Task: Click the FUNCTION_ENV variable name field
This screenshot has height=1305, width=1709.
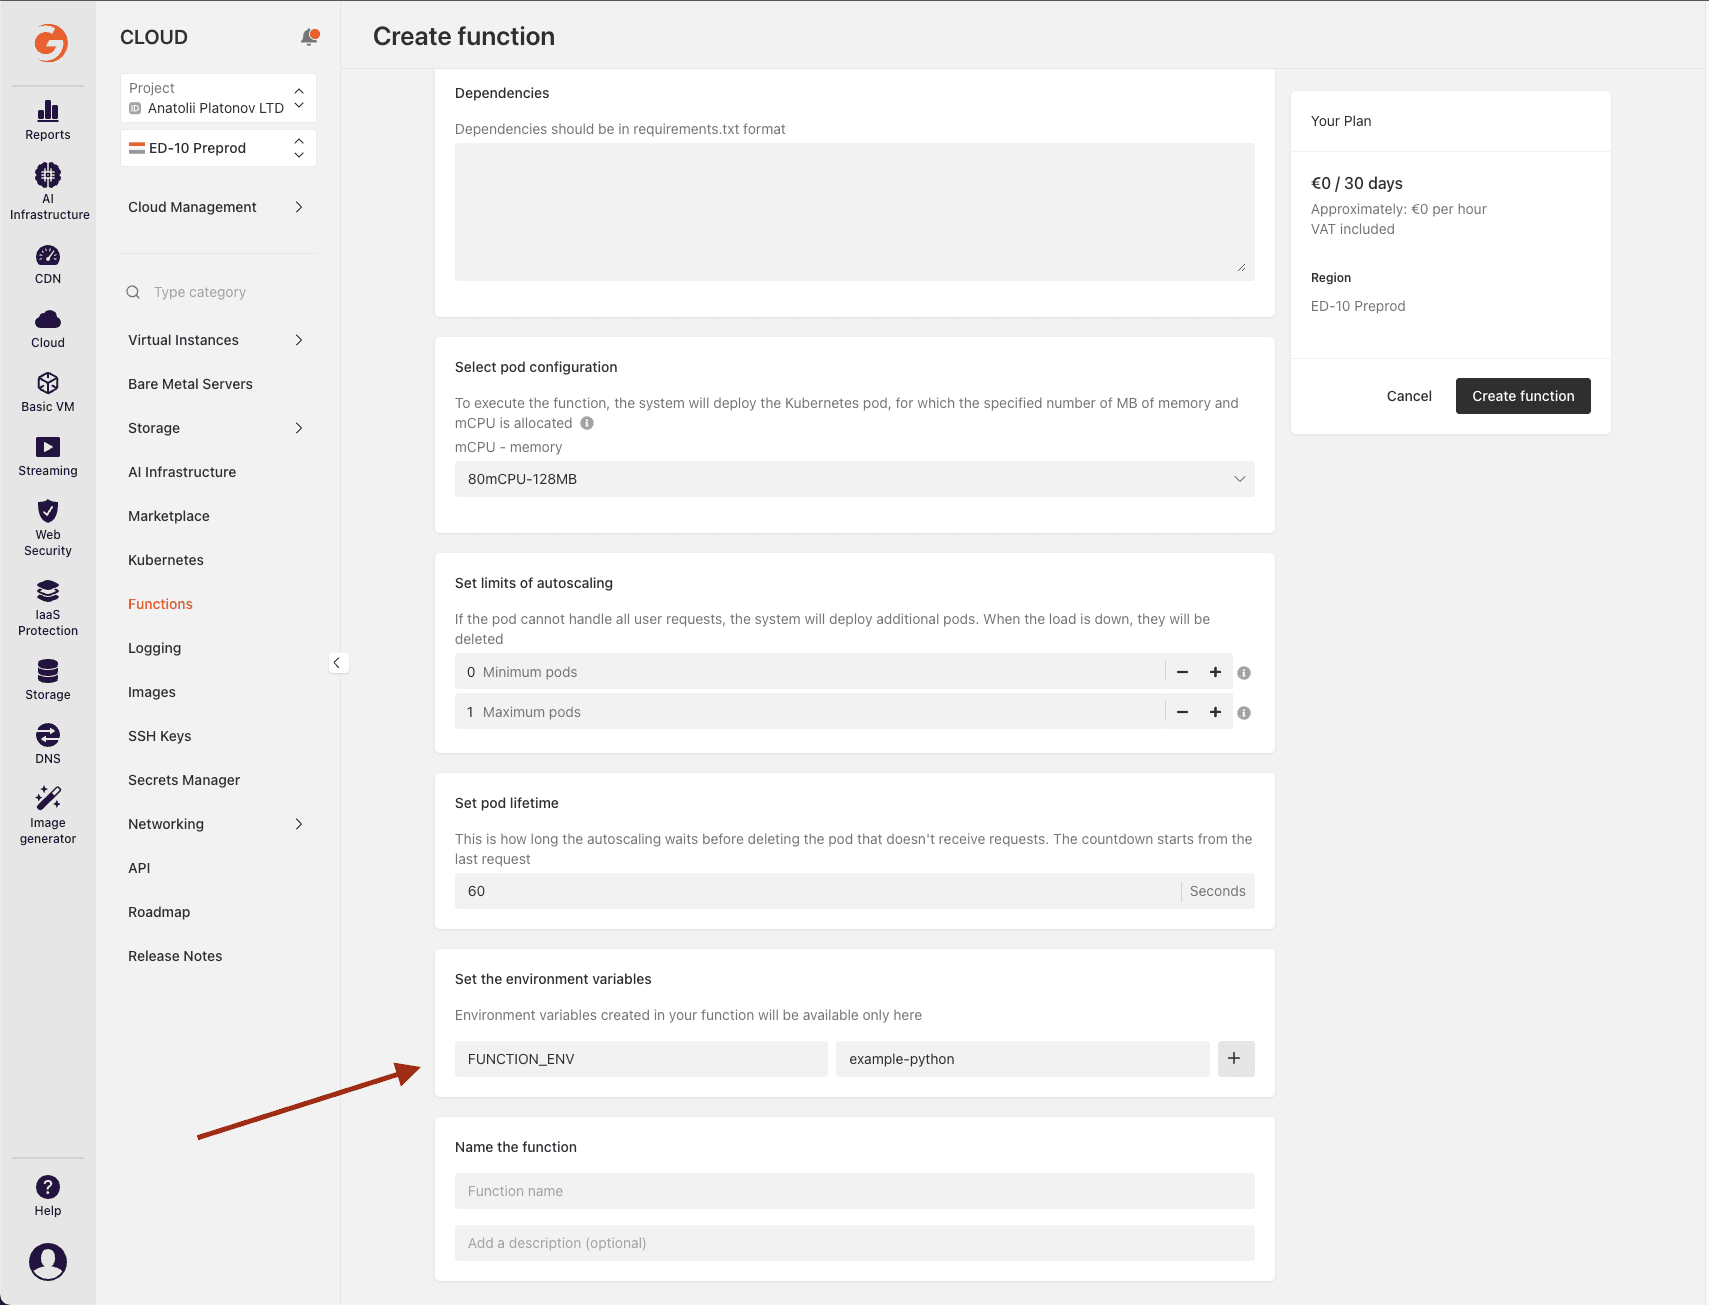Action: click(x=641, y=1059)
